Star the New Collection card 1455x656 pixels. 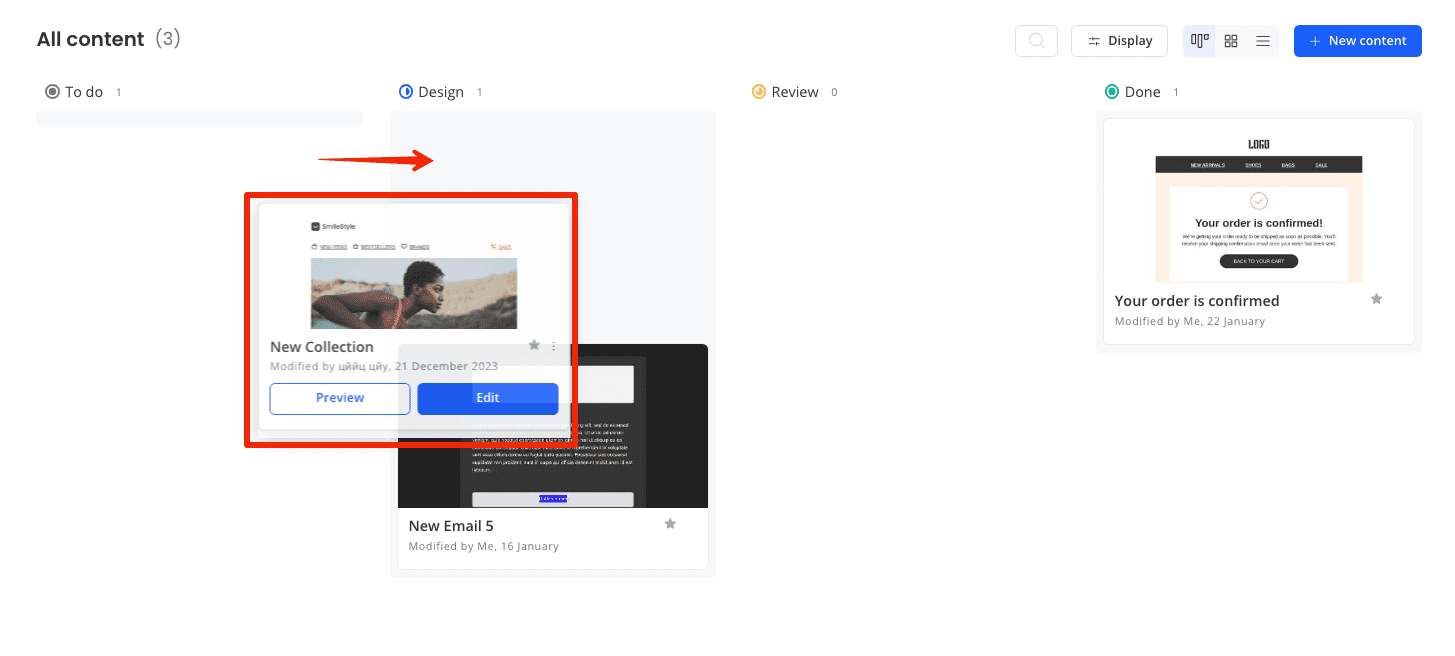pos(534,345)
